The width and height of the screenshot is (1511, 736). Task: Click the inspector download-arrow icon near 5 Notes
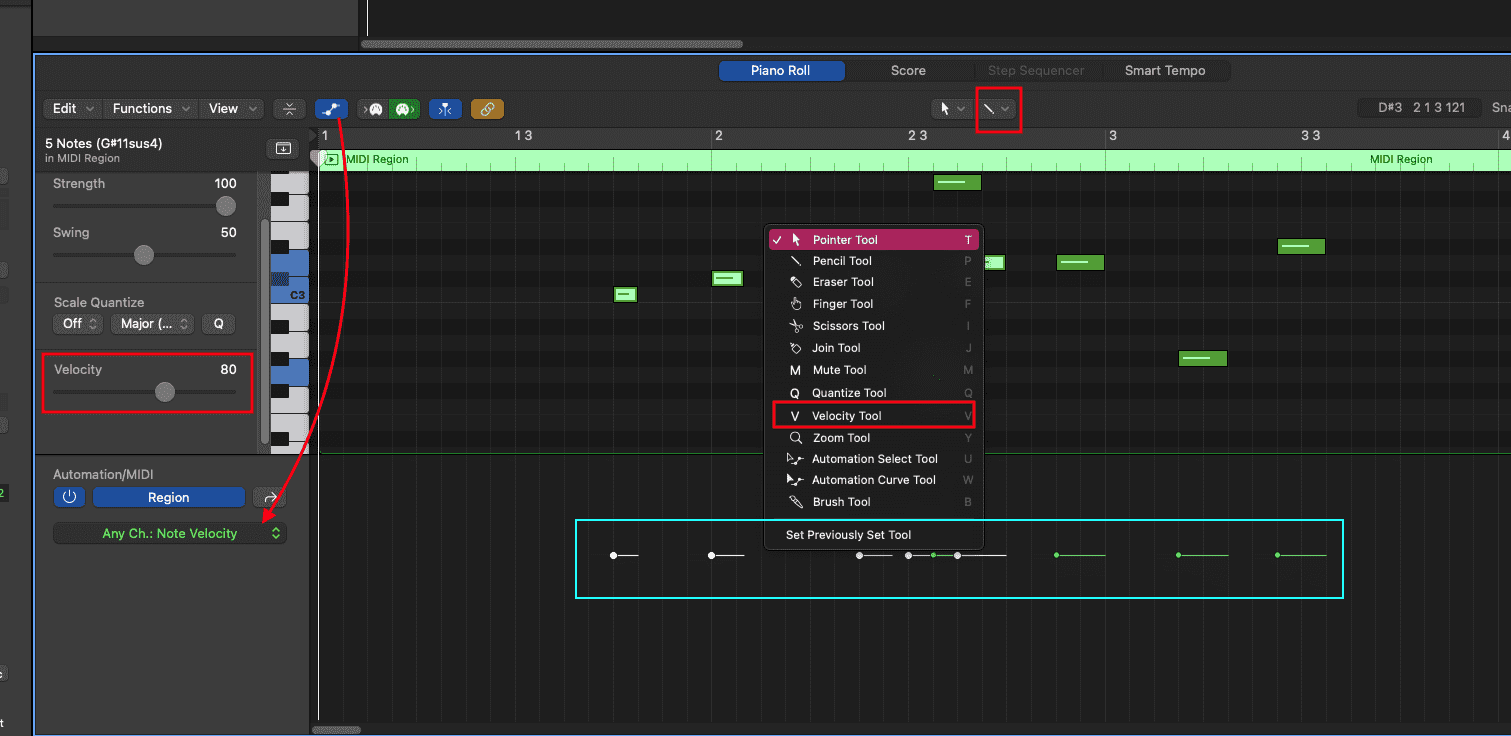pos(283,149)
